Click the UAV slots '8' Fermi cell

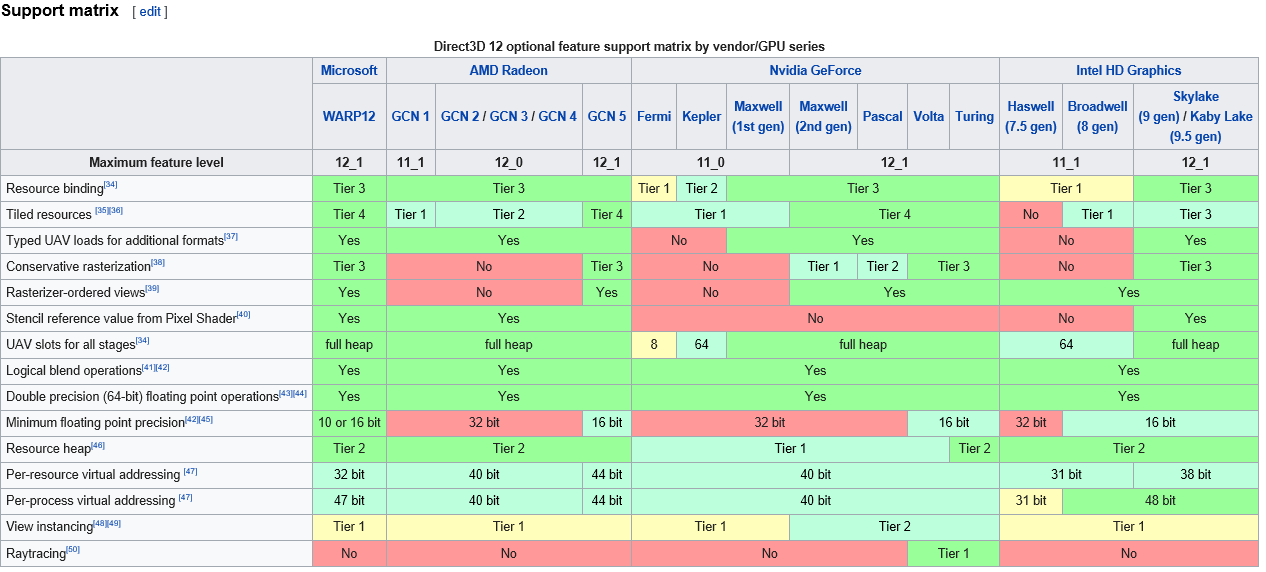pos(654,344)
